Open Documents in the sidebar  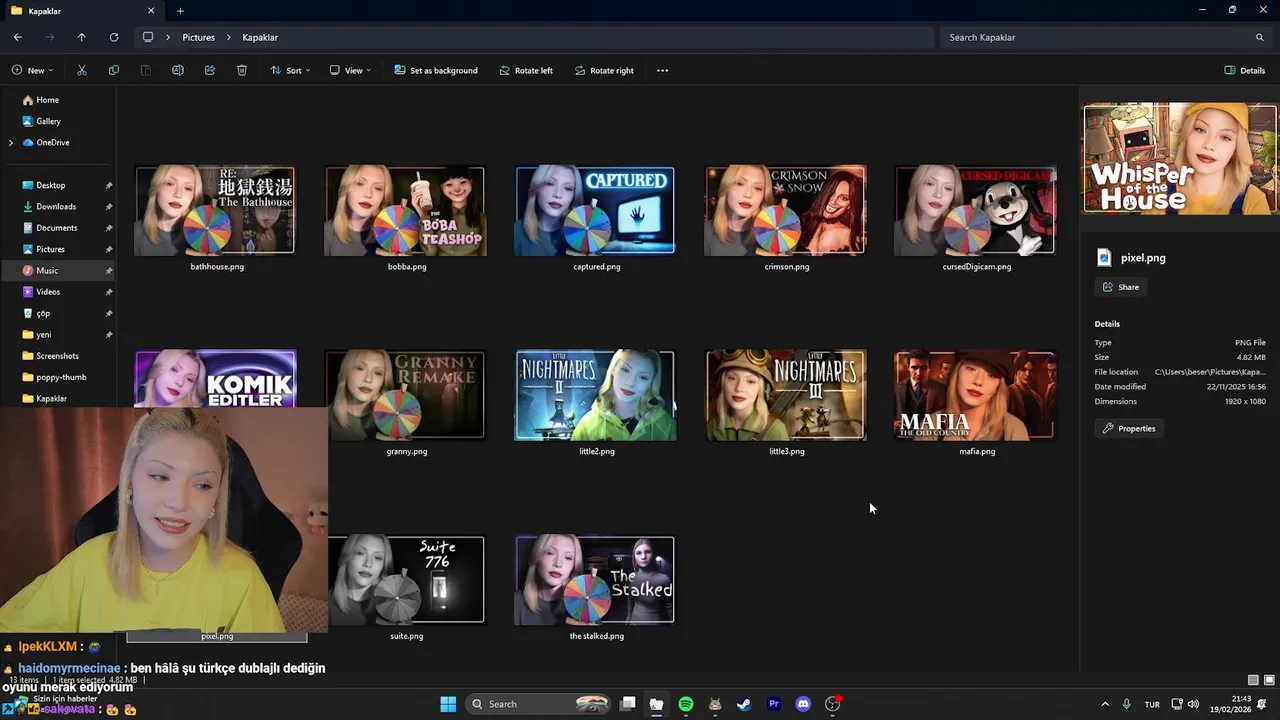58,228
